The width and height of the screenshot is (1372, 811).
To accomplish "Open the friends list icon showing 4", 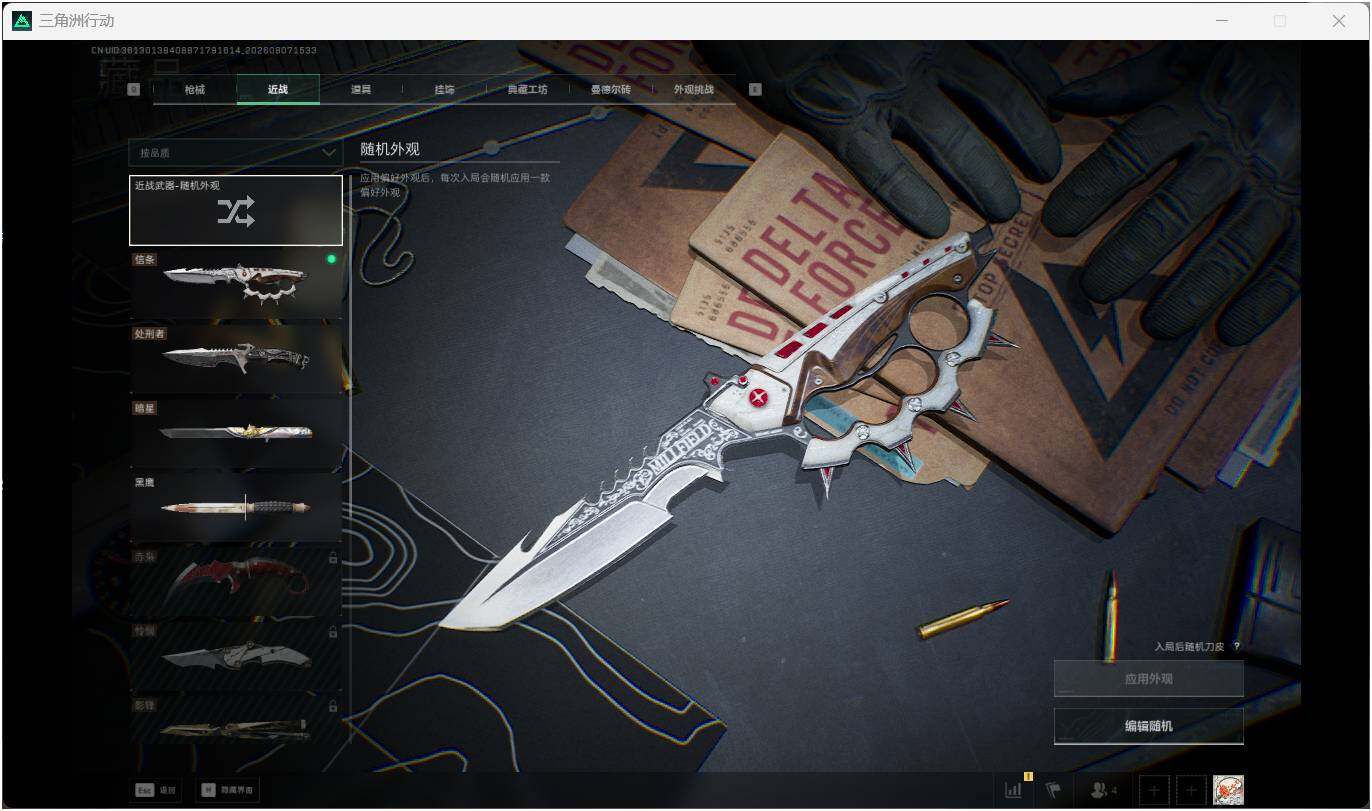I will pos(1104,790).
